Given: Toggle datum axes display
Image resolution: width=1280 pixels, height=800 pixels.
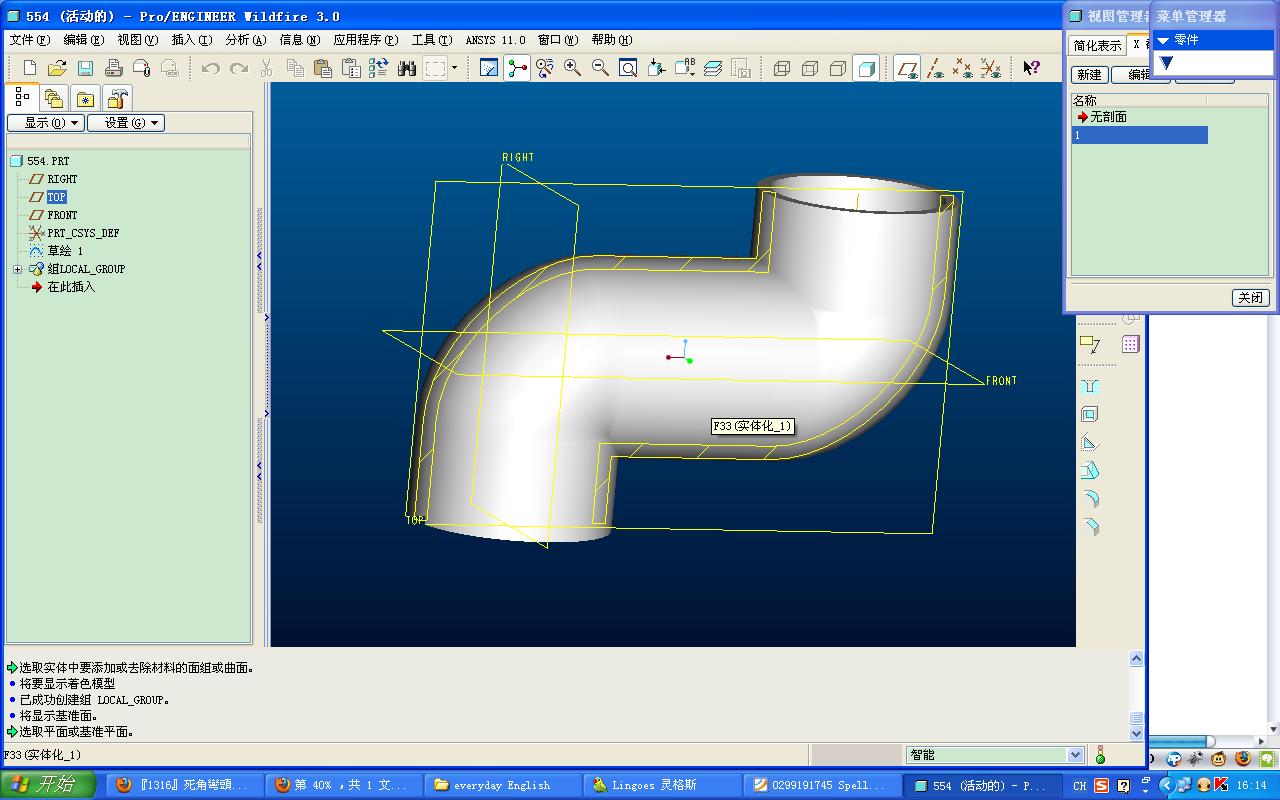Looking at the screenshot, I should pos(935,68).
